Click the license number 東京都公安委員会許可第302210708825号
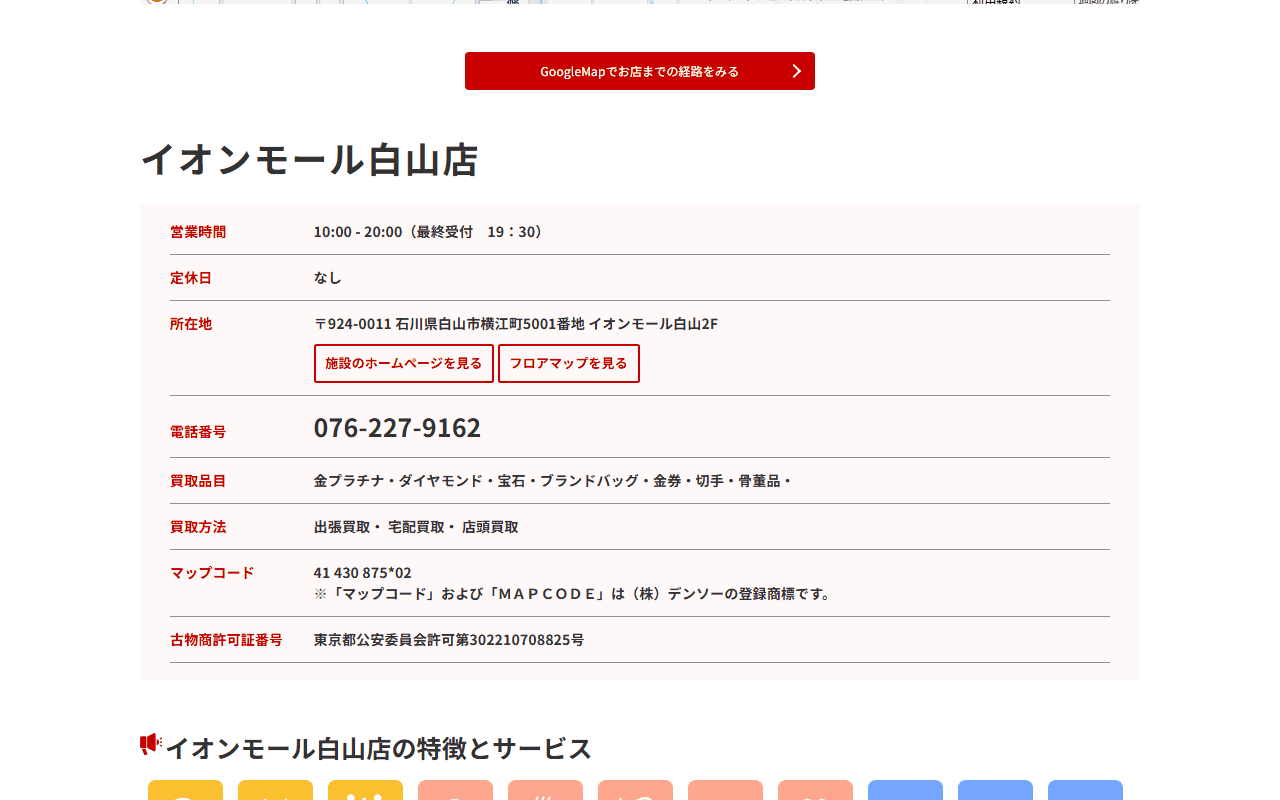This screenshot has height=800, width=1280. (449, 640)
